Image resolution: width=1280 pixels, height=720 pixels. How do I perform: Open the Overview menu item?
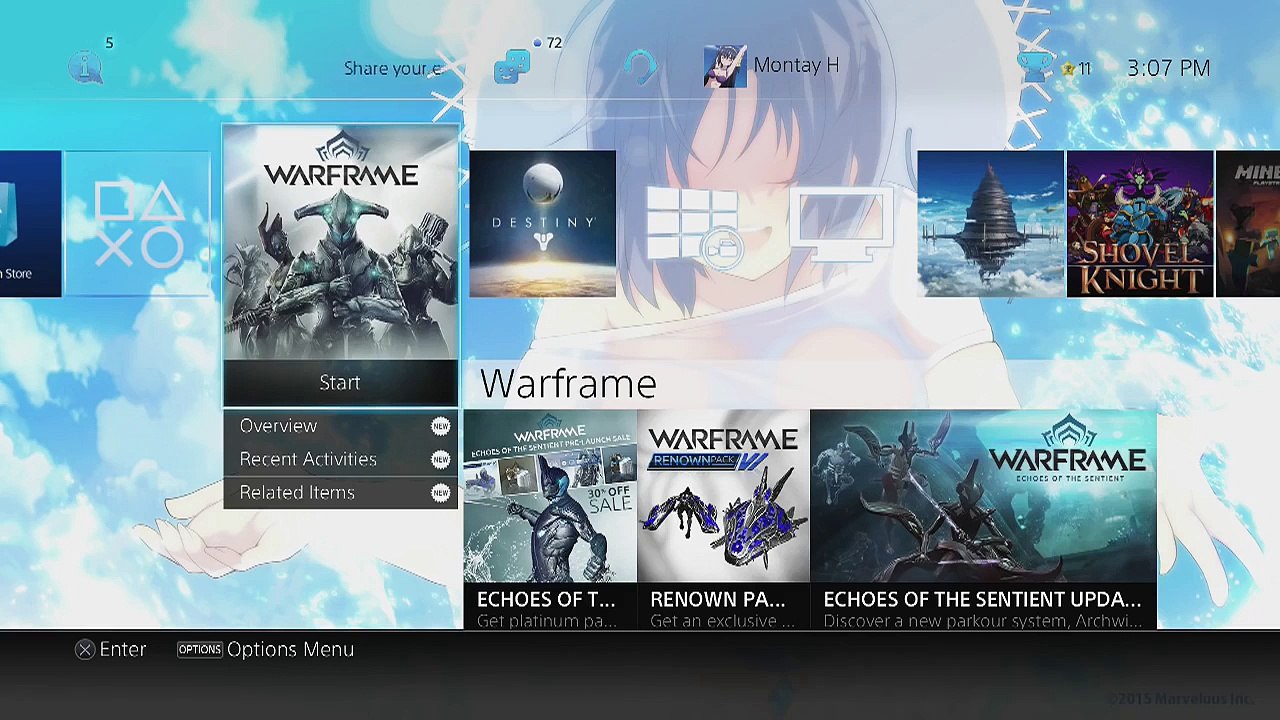[x=340, y=426]
